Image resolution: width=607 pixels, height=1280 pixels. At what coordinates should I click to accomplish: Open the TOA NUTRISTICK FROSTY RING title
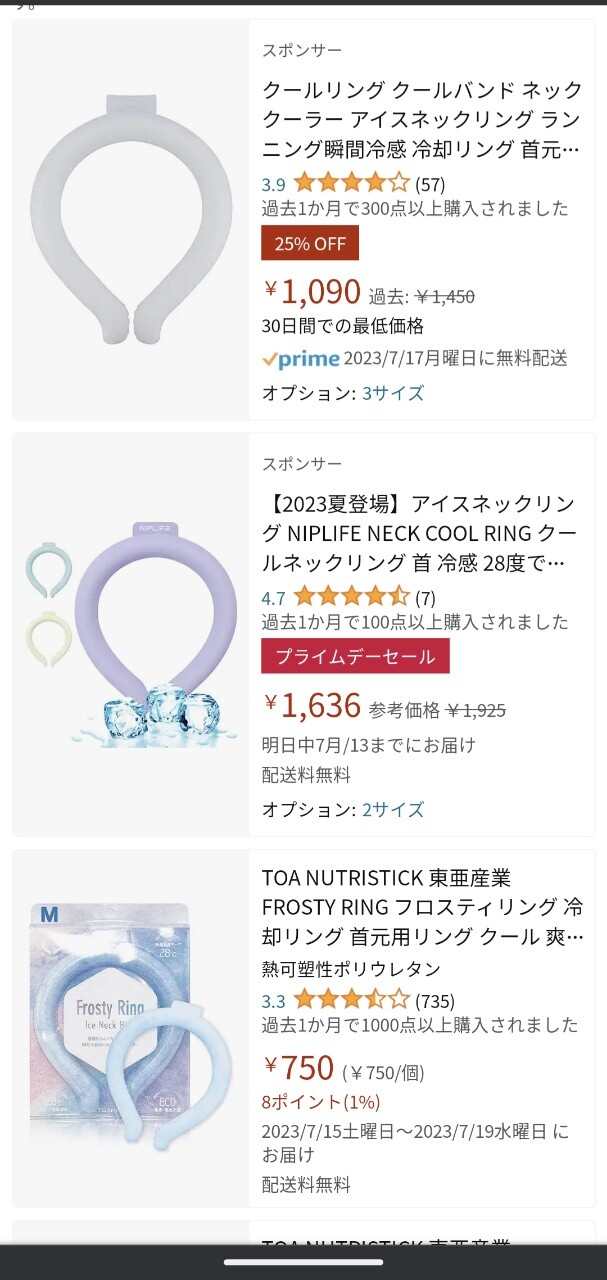click(421, 908)
